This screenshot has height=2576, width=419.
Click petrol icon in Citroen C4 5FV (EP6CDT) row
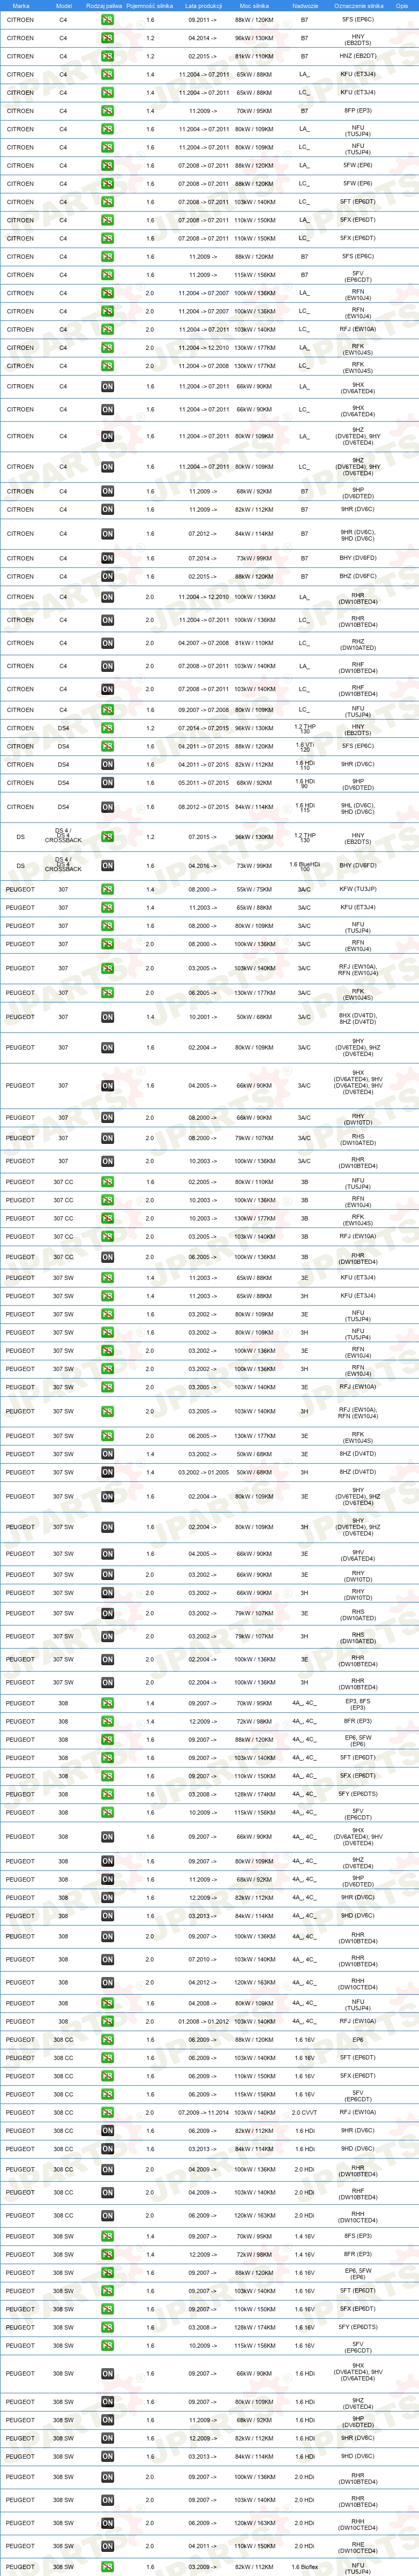107,275
